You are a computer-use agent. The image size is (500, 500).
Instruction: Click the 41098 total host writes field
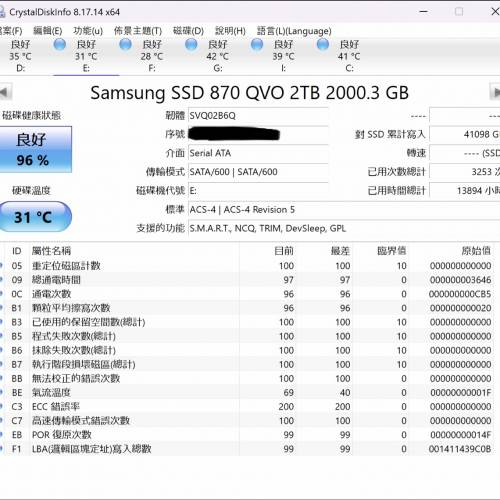(x=465, y=134)
